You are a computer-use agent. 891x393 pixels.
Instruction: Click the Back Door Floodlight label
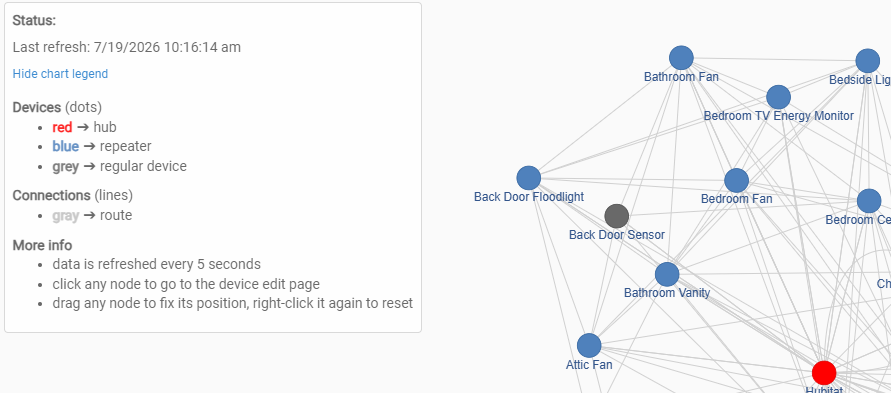(529, 197)
